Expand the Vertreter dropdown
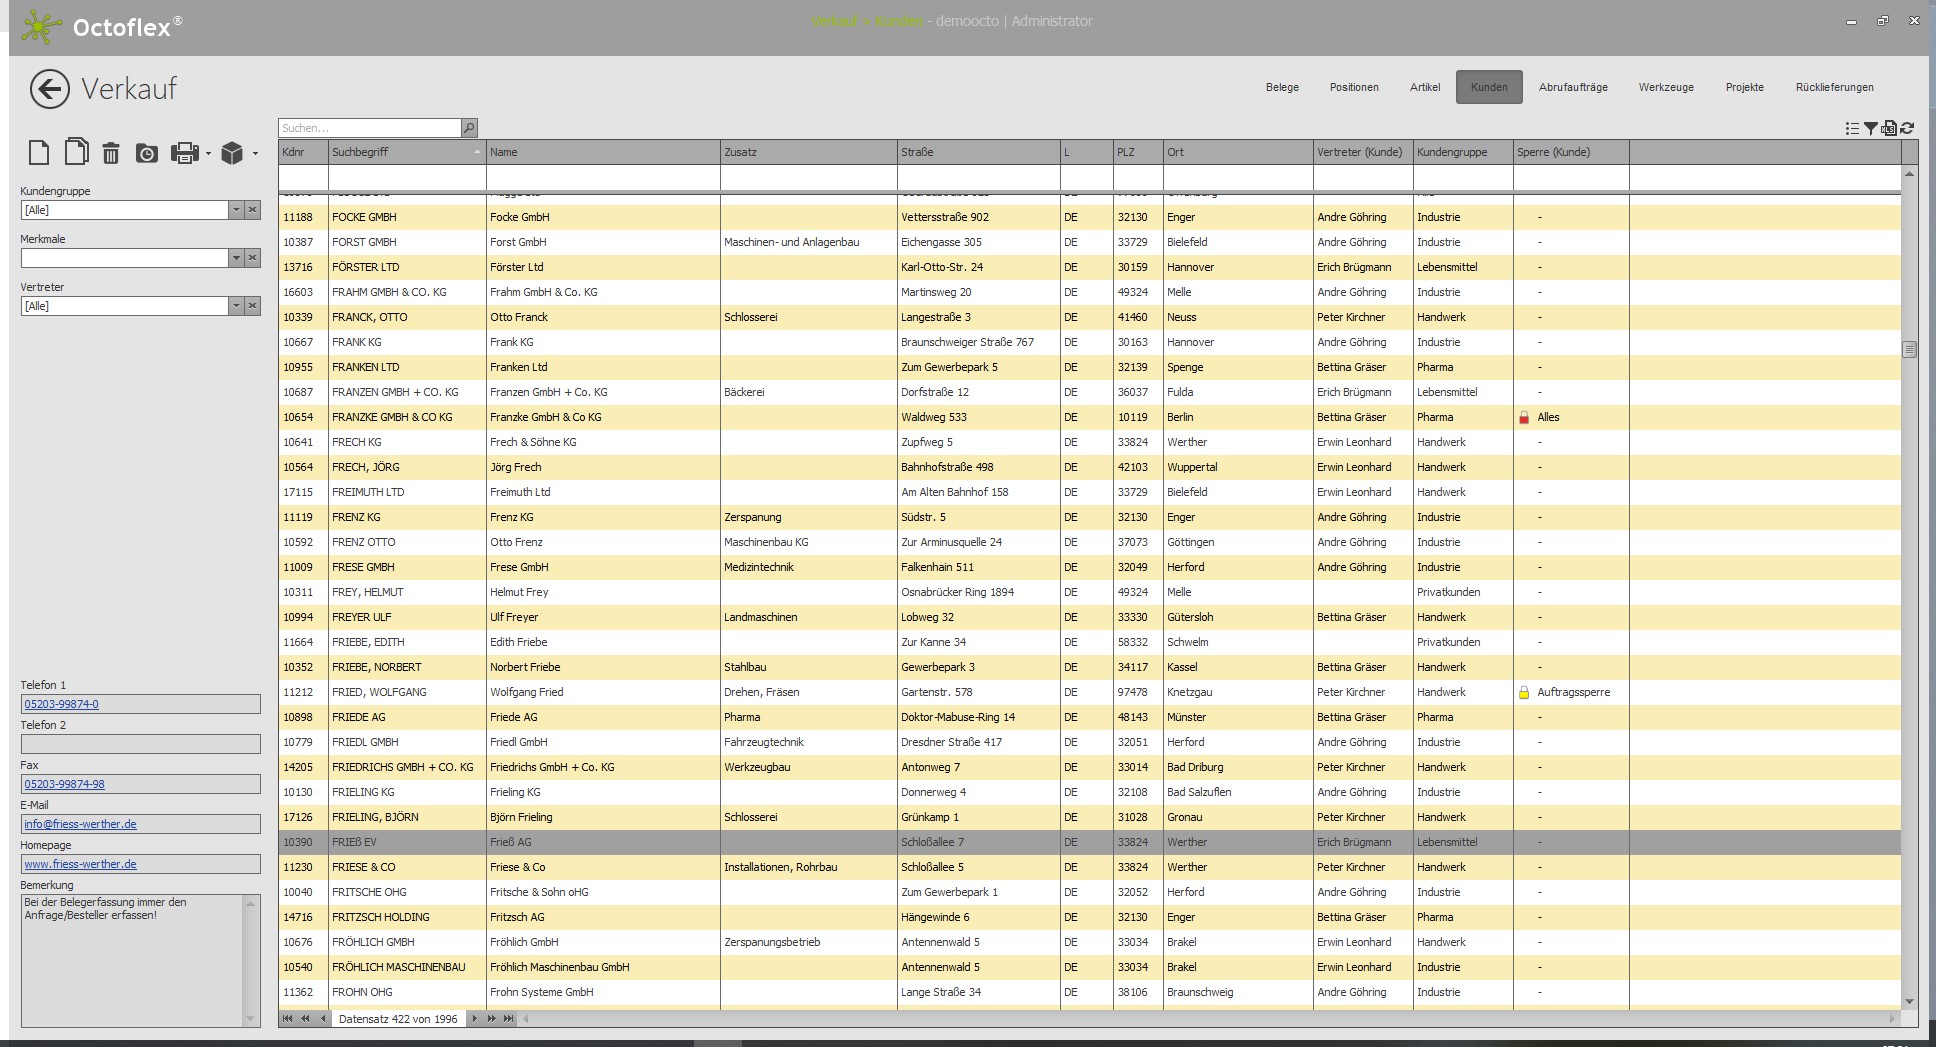This screenshot has width=1936, height=1047. (236, 306)
